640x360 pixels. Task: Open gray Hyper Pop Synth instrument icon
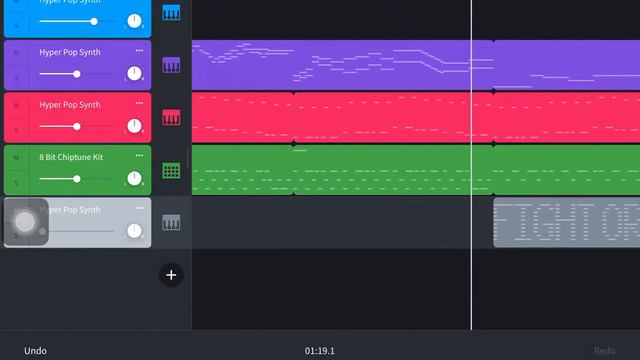[171, 222]
